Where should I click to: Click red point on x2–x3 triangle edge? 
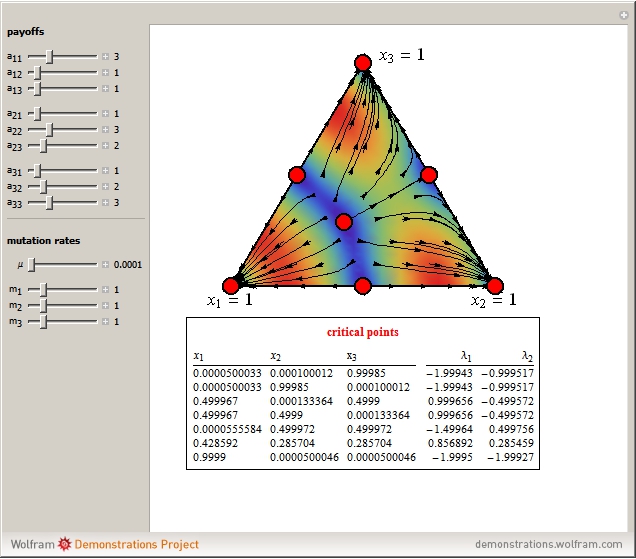(429, 175)
